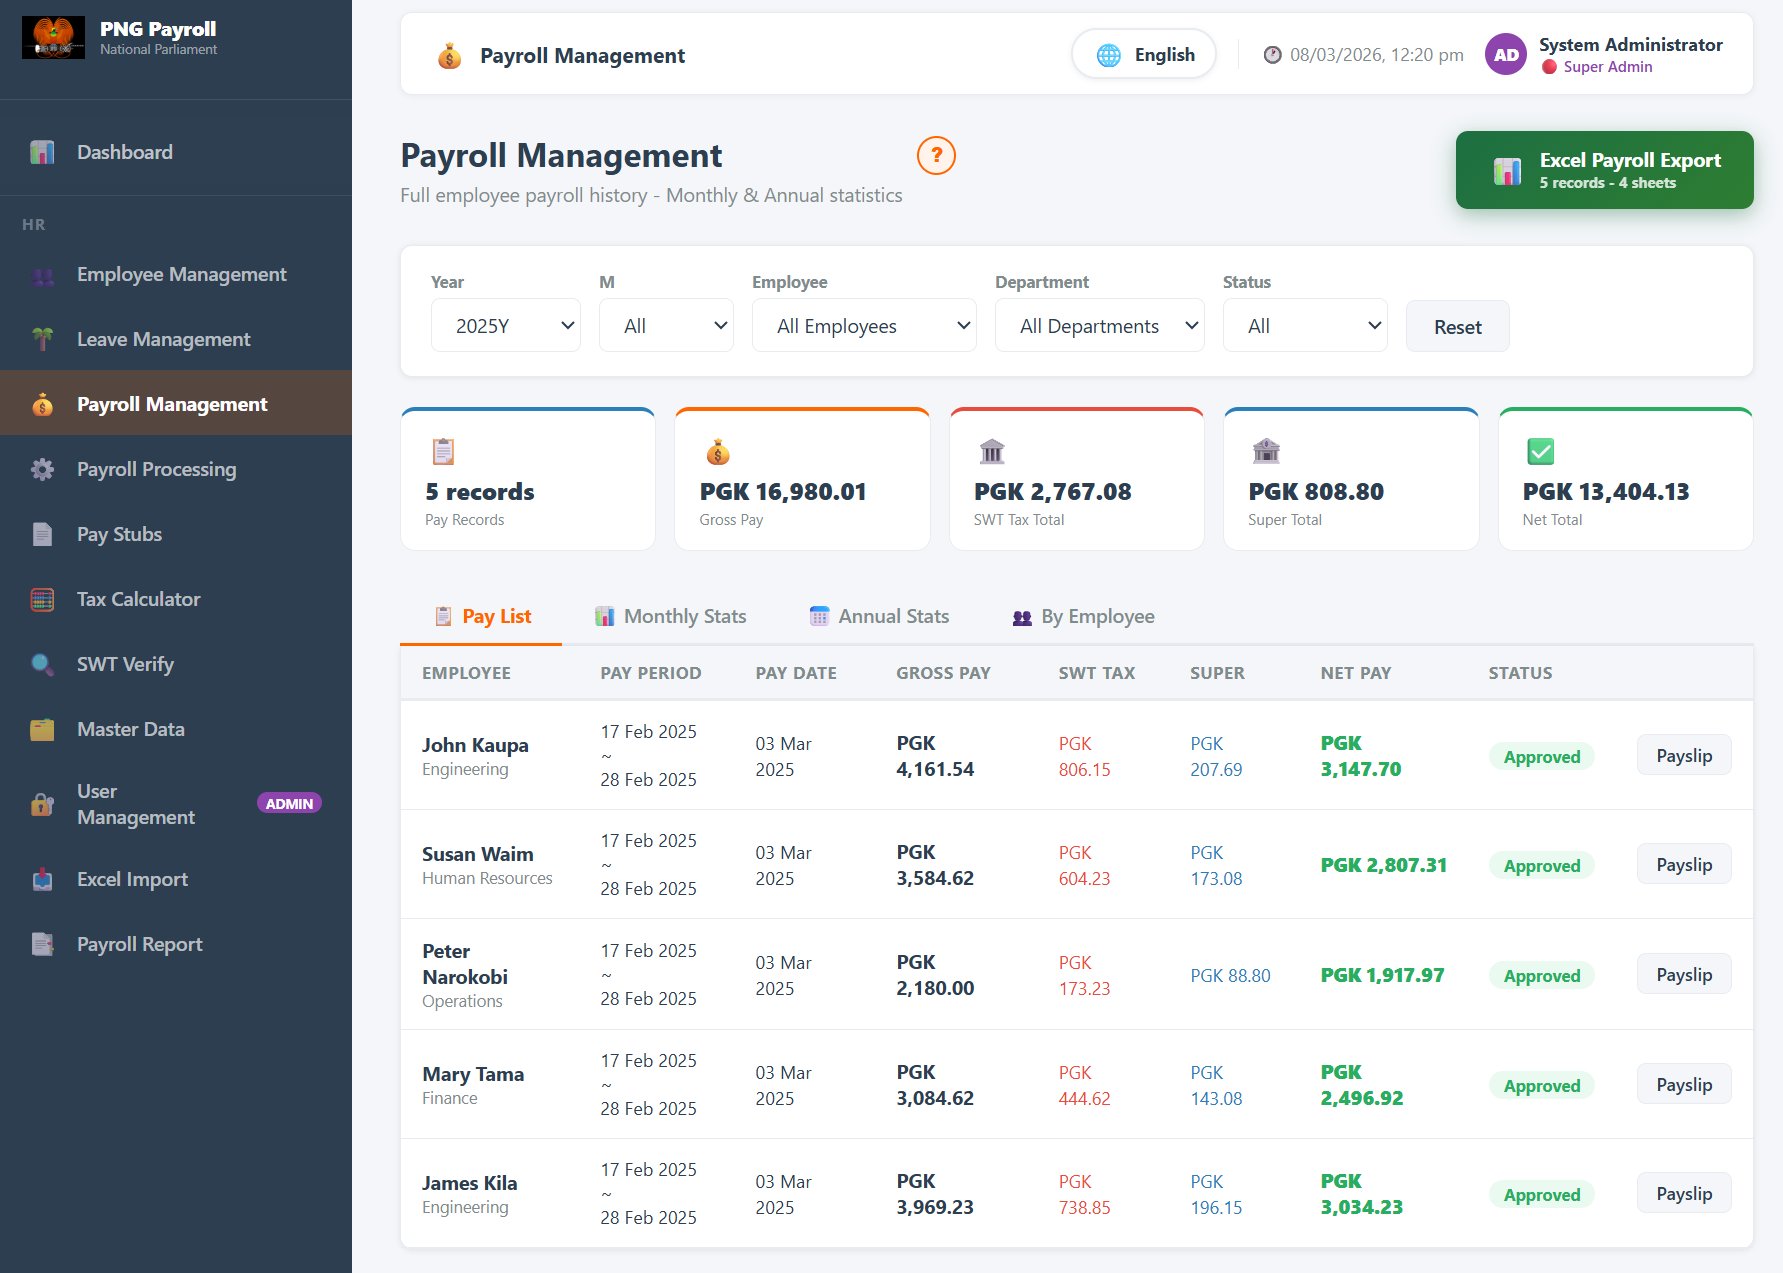Open the By Employee tab
The image size is (1783, 1273).
[1083, 617]
